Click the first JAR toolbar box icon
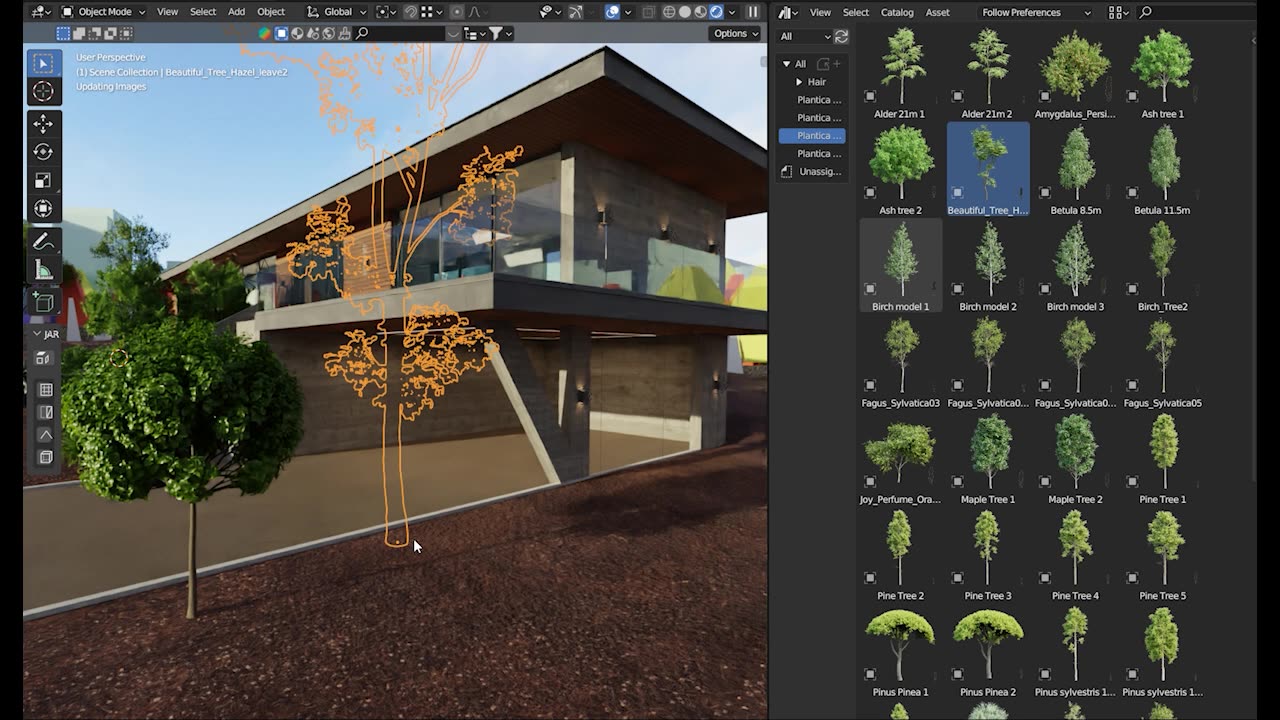 pyautogui.click(x=43, y=358)
